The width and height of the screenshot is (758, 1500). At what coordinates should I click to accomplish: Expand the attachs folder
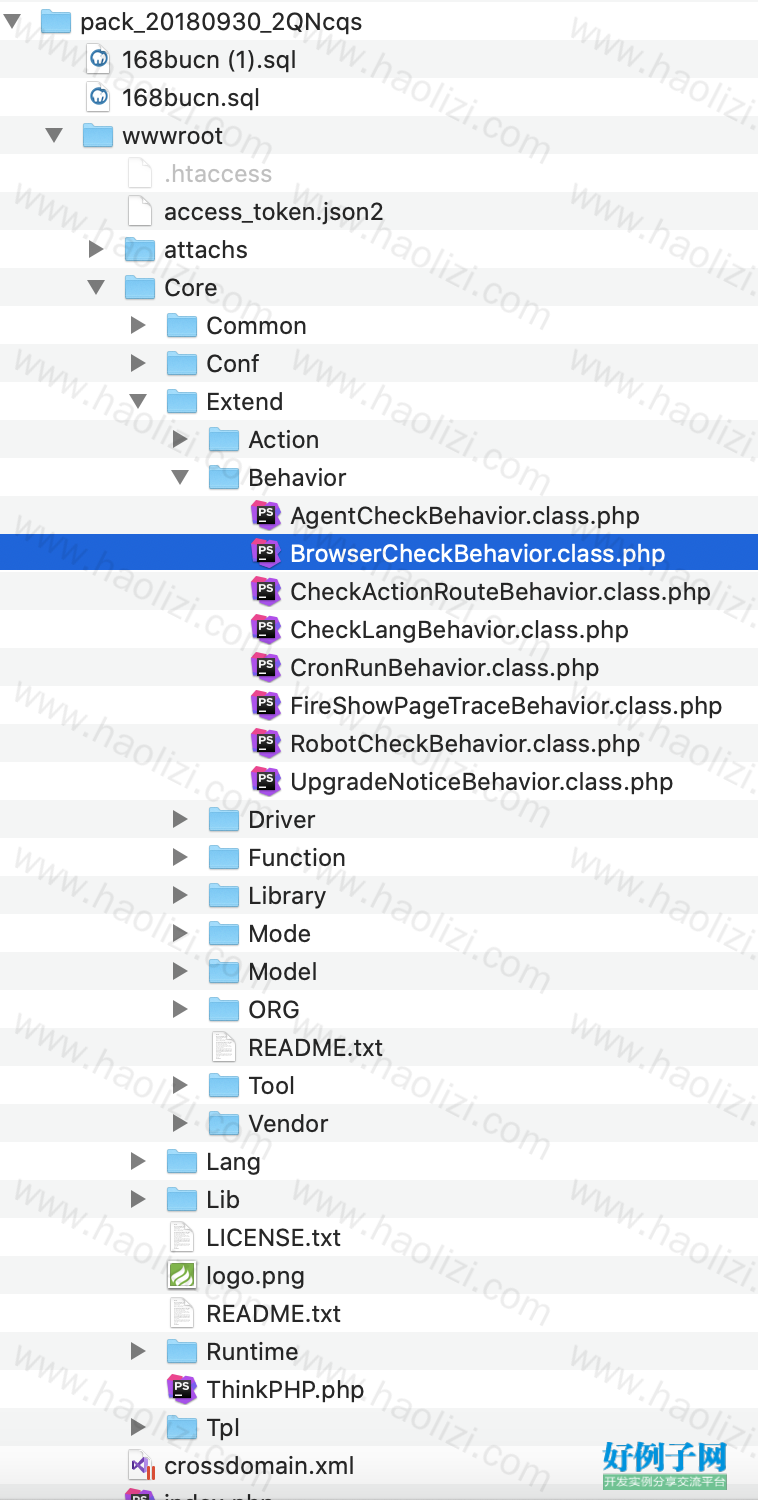[x=96, y=249]
